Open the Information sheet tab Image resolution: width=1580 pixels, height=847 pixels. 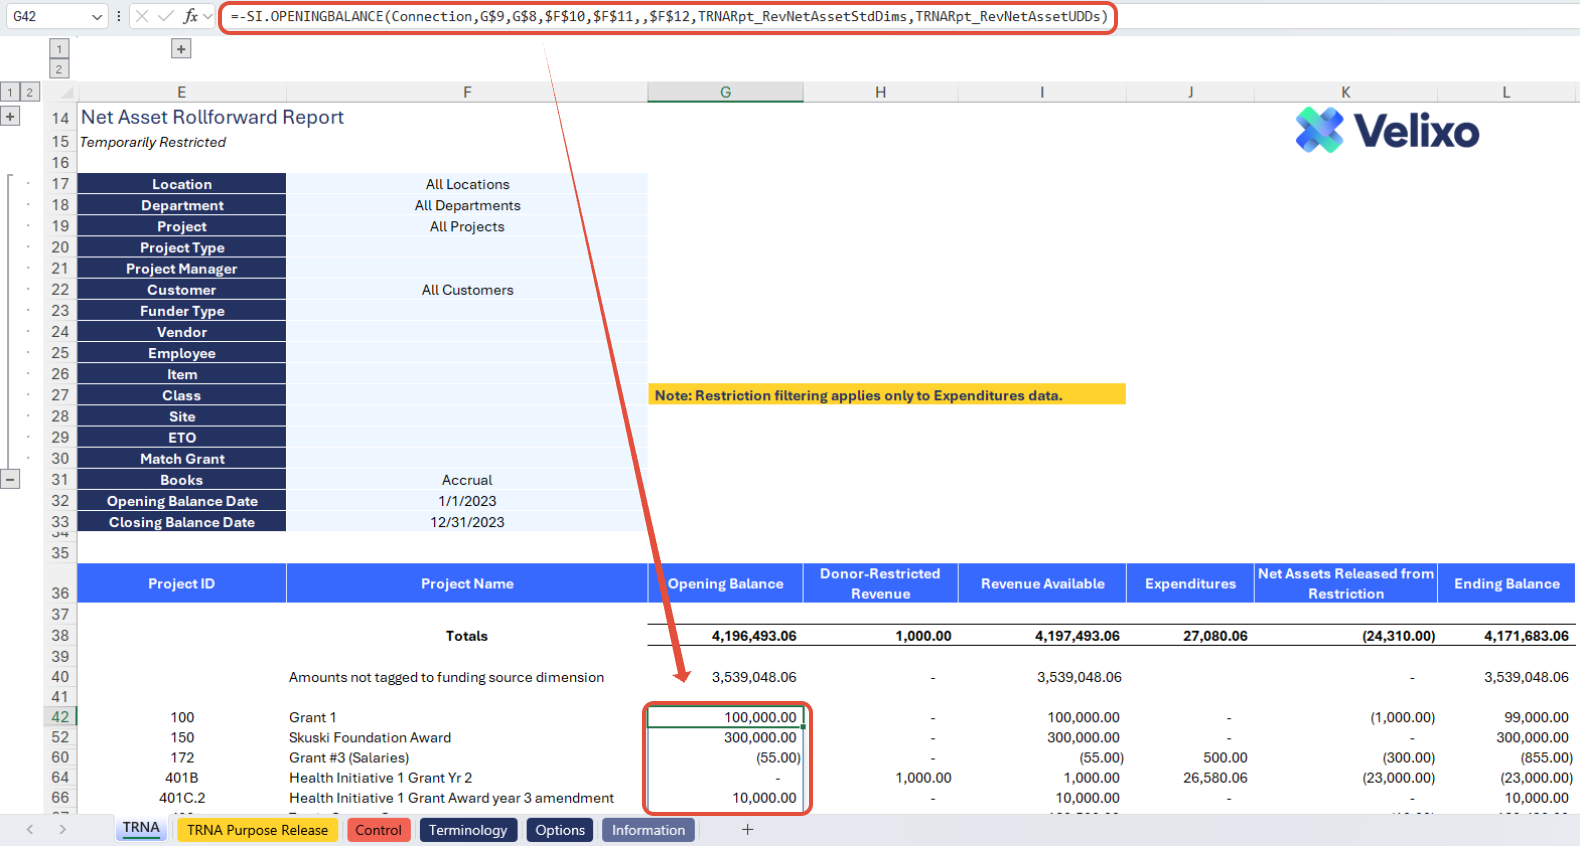coord(648,830)
